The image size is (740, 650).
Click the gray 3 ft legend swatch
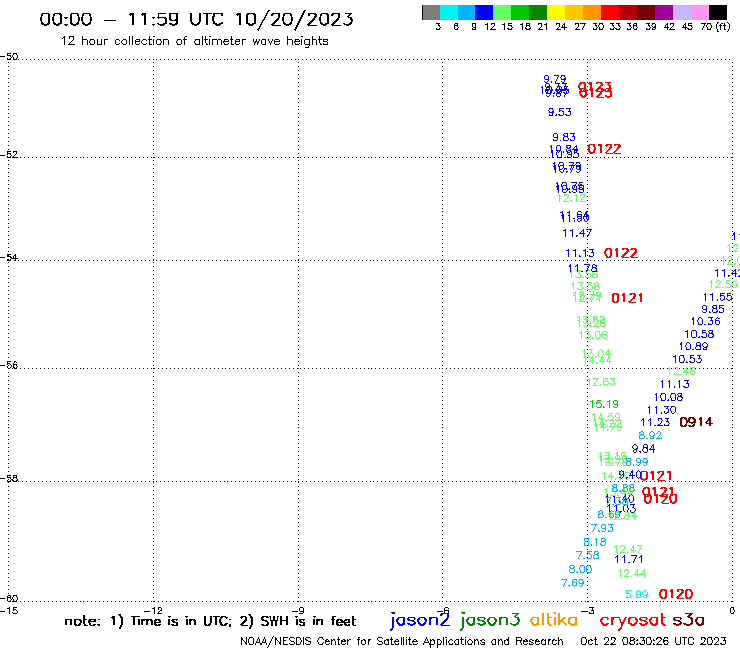431,12
